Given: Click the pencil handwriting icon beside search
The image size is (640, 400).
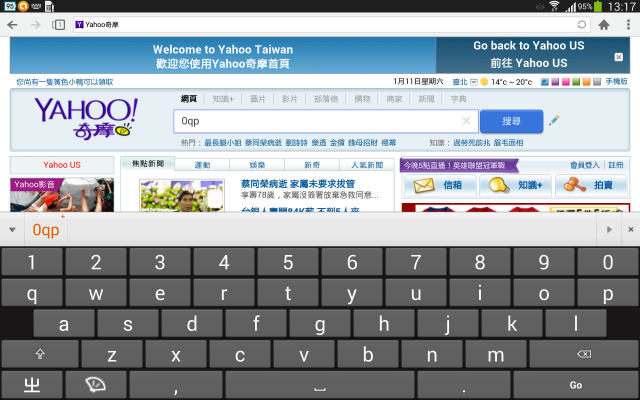Looking at the screenshot, I should (554, 120).
